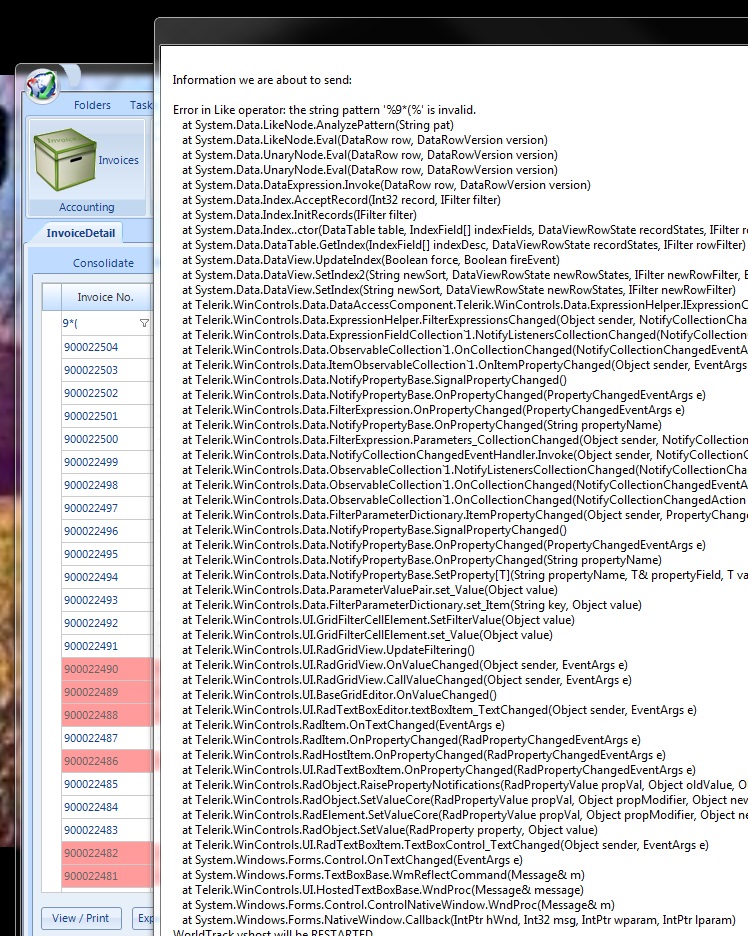Select invoice 900022503
Screen dimensions: 748x936
pos(106,370)
